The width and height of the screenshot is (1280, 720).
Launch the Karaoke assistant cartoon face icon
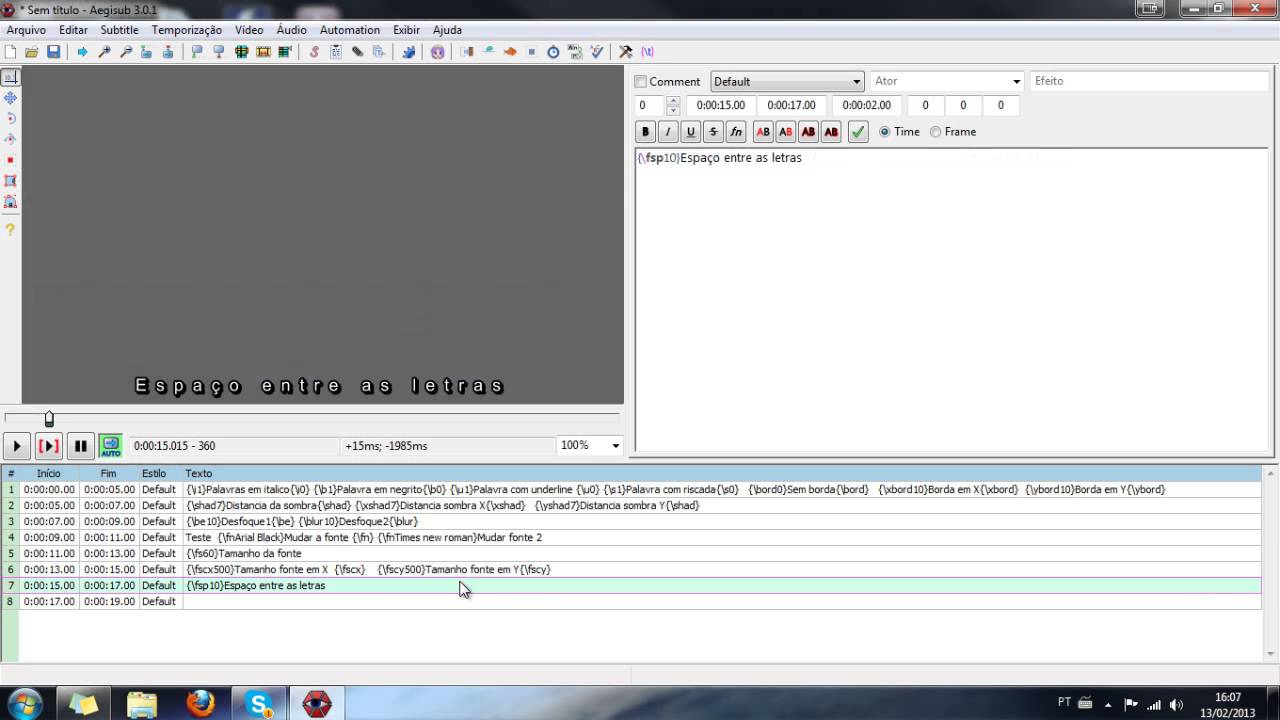[x=438, y=52]
